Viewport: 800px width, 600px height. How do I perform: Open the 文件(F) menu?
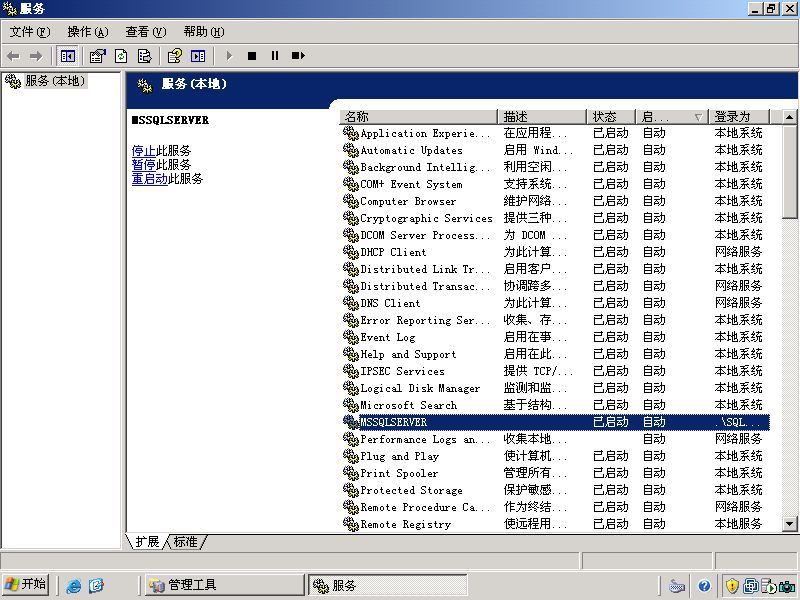click(x=30, y=32)
